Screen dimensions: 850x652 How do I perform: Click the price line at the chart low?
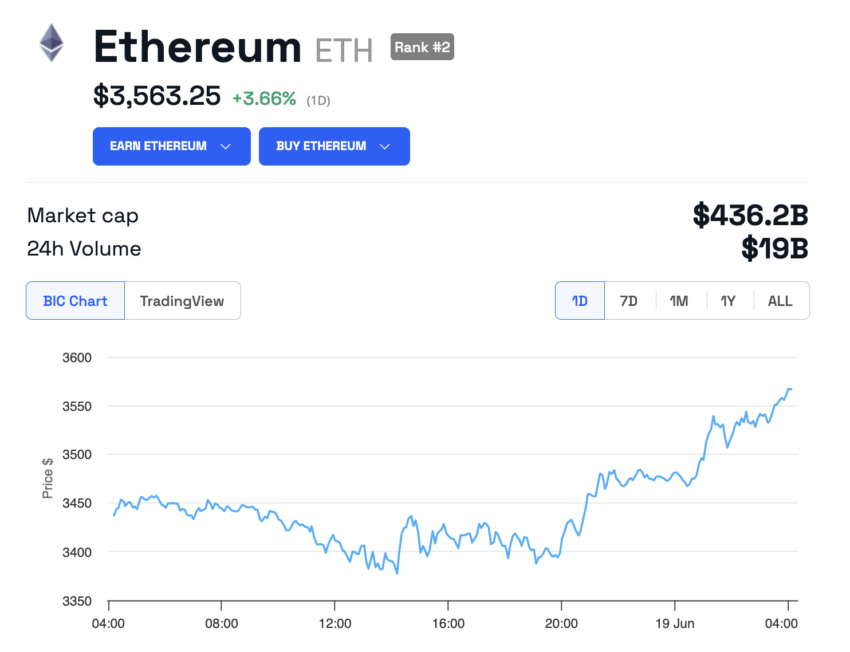point(396,573)
